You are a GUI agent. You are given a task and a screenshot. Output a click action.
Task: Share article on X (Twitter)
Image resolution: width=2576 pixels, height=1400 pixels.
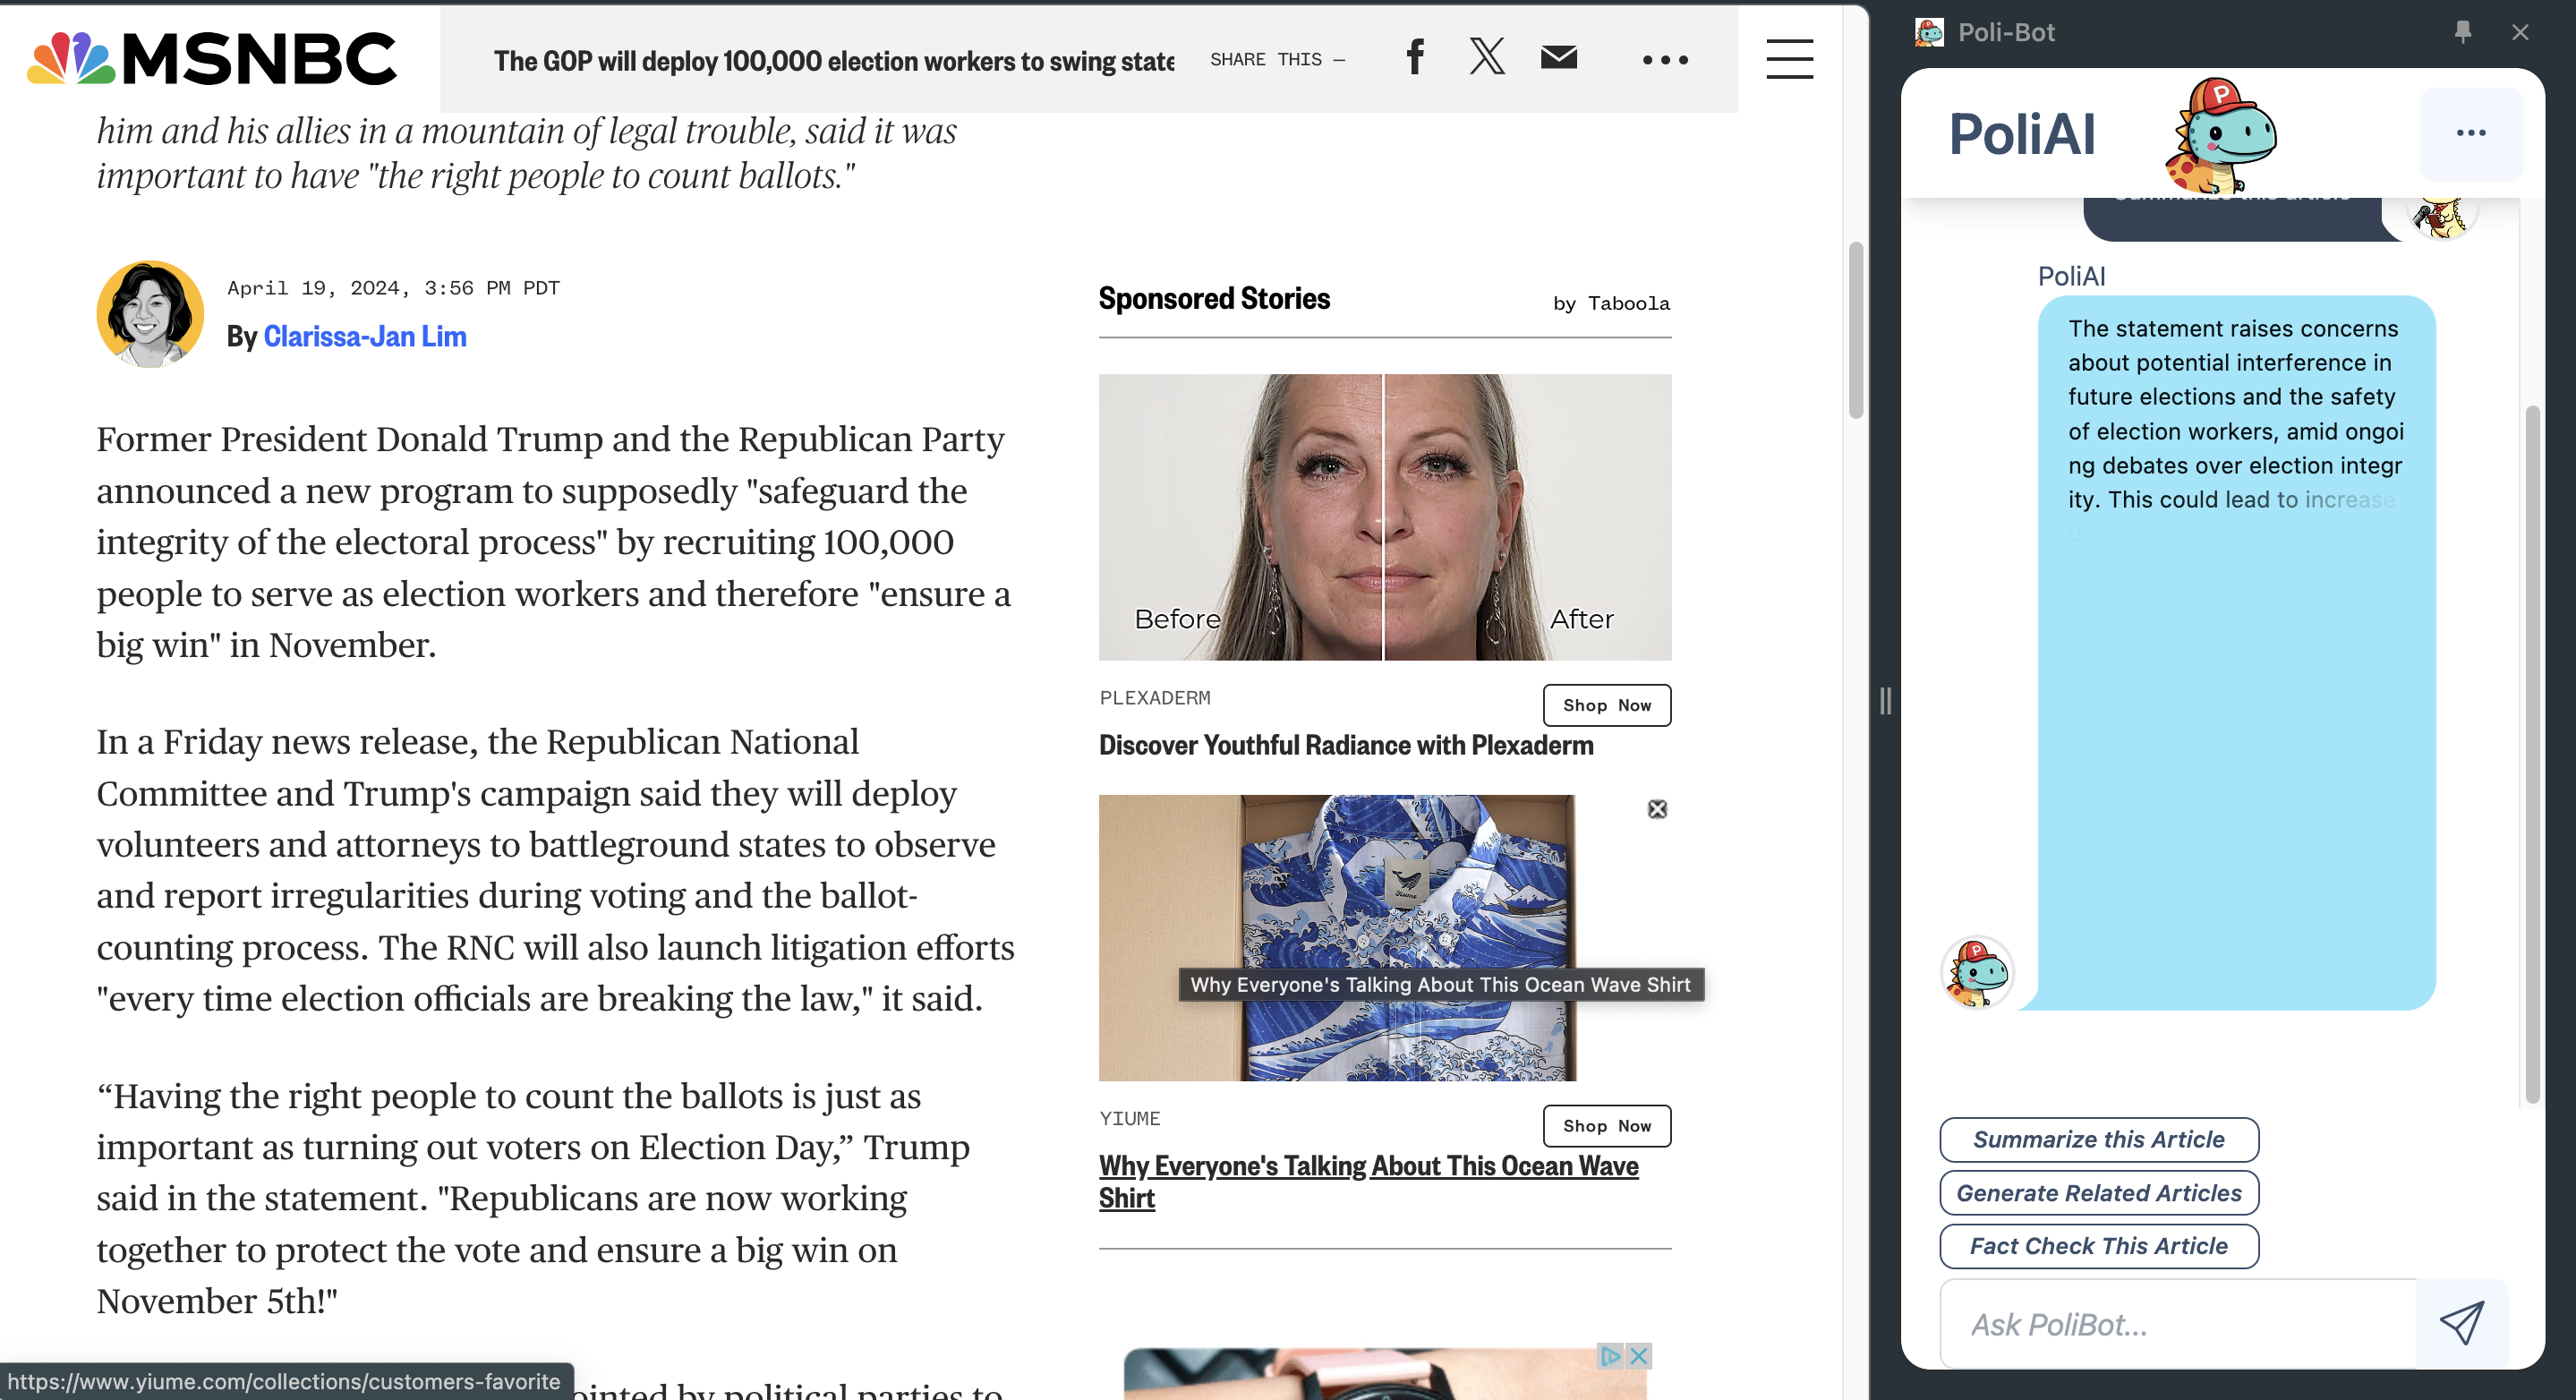1487,57
